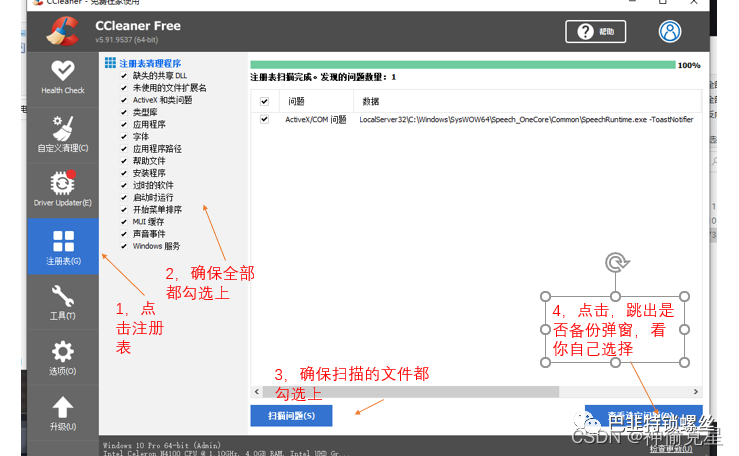The width and height of the screenshot is (739, 456).
Task: Click the CCleaner logo icon
Action: 63,31
